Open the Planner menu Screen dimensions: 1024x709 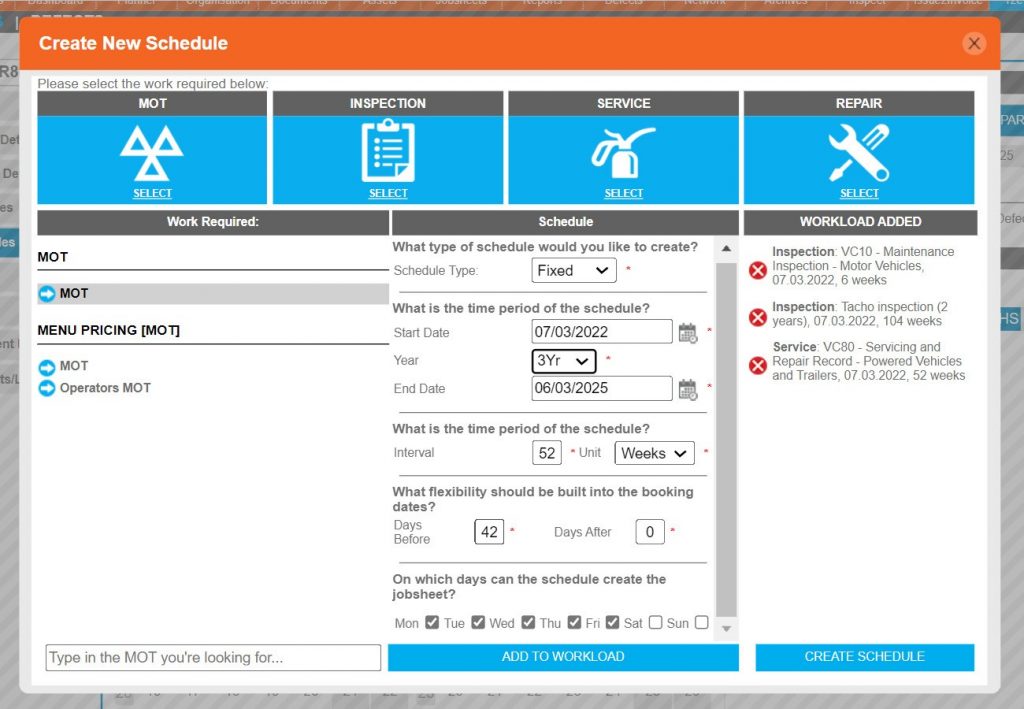[136, 3]
